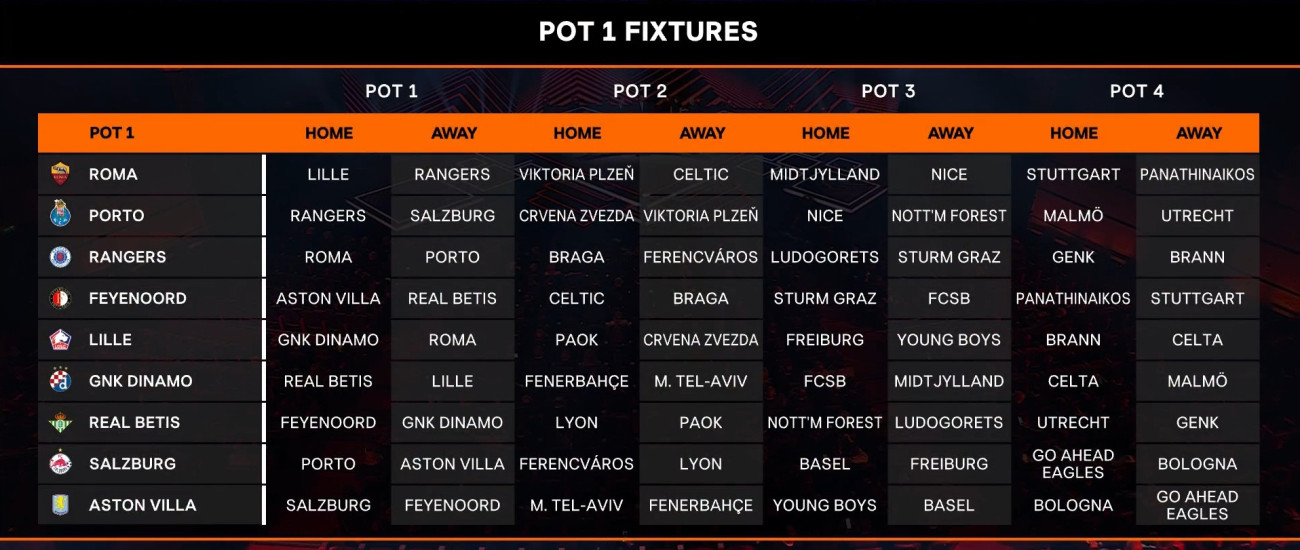Select the POT 4 column group heading
Screen dimensions: 1300x550
(x=1136, y=91)
